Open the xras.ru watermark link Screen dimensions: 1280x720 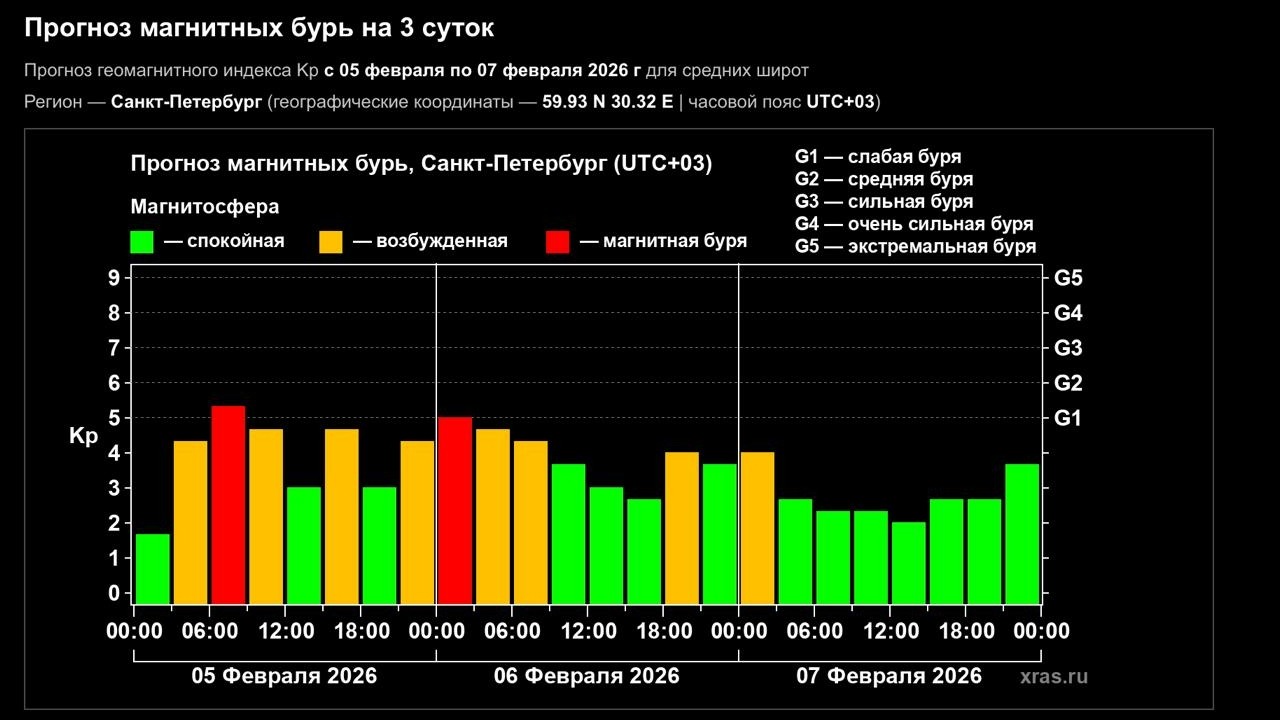point(1053,677)
